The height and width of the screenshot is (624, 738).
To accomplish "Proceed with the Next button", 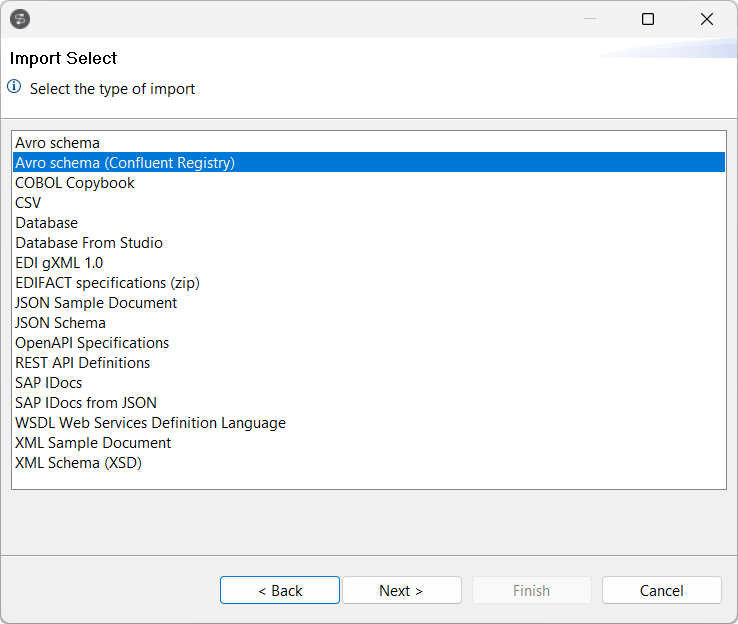I will pos(401,590).
